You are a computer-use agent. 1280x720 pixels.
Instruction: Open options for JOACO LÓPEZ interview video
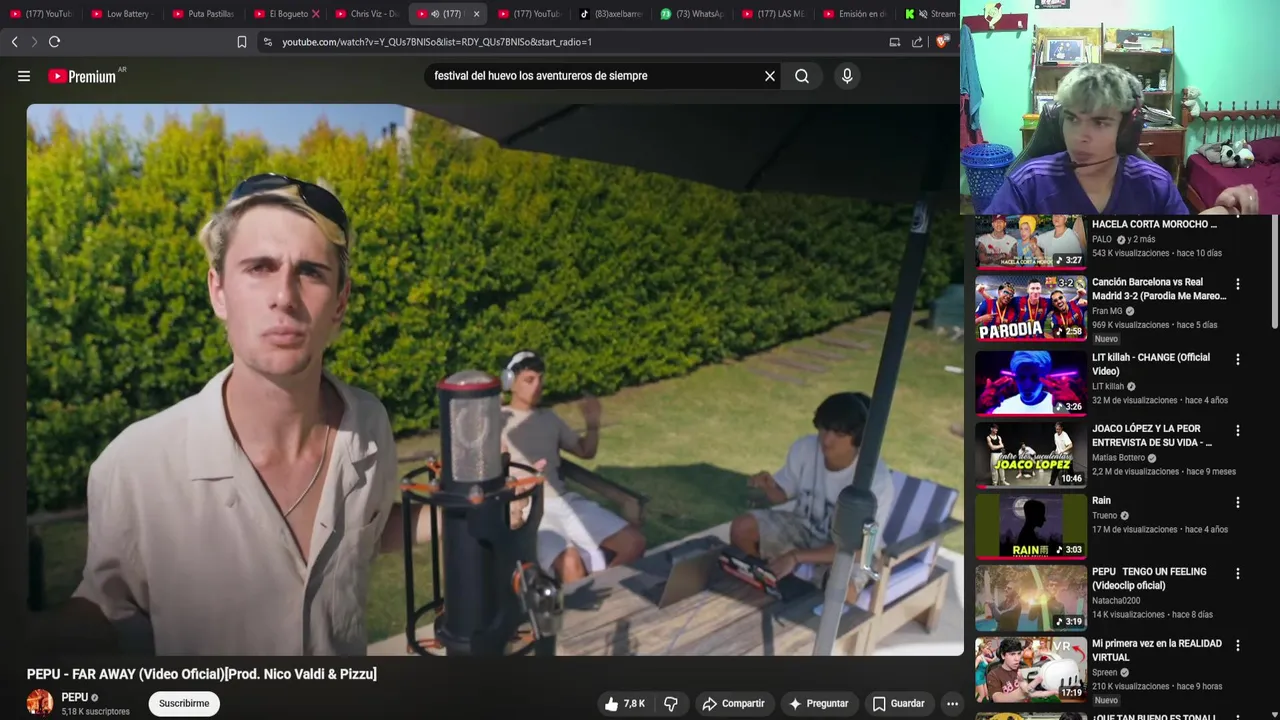pyautogui.click(x=1238, y=430)
